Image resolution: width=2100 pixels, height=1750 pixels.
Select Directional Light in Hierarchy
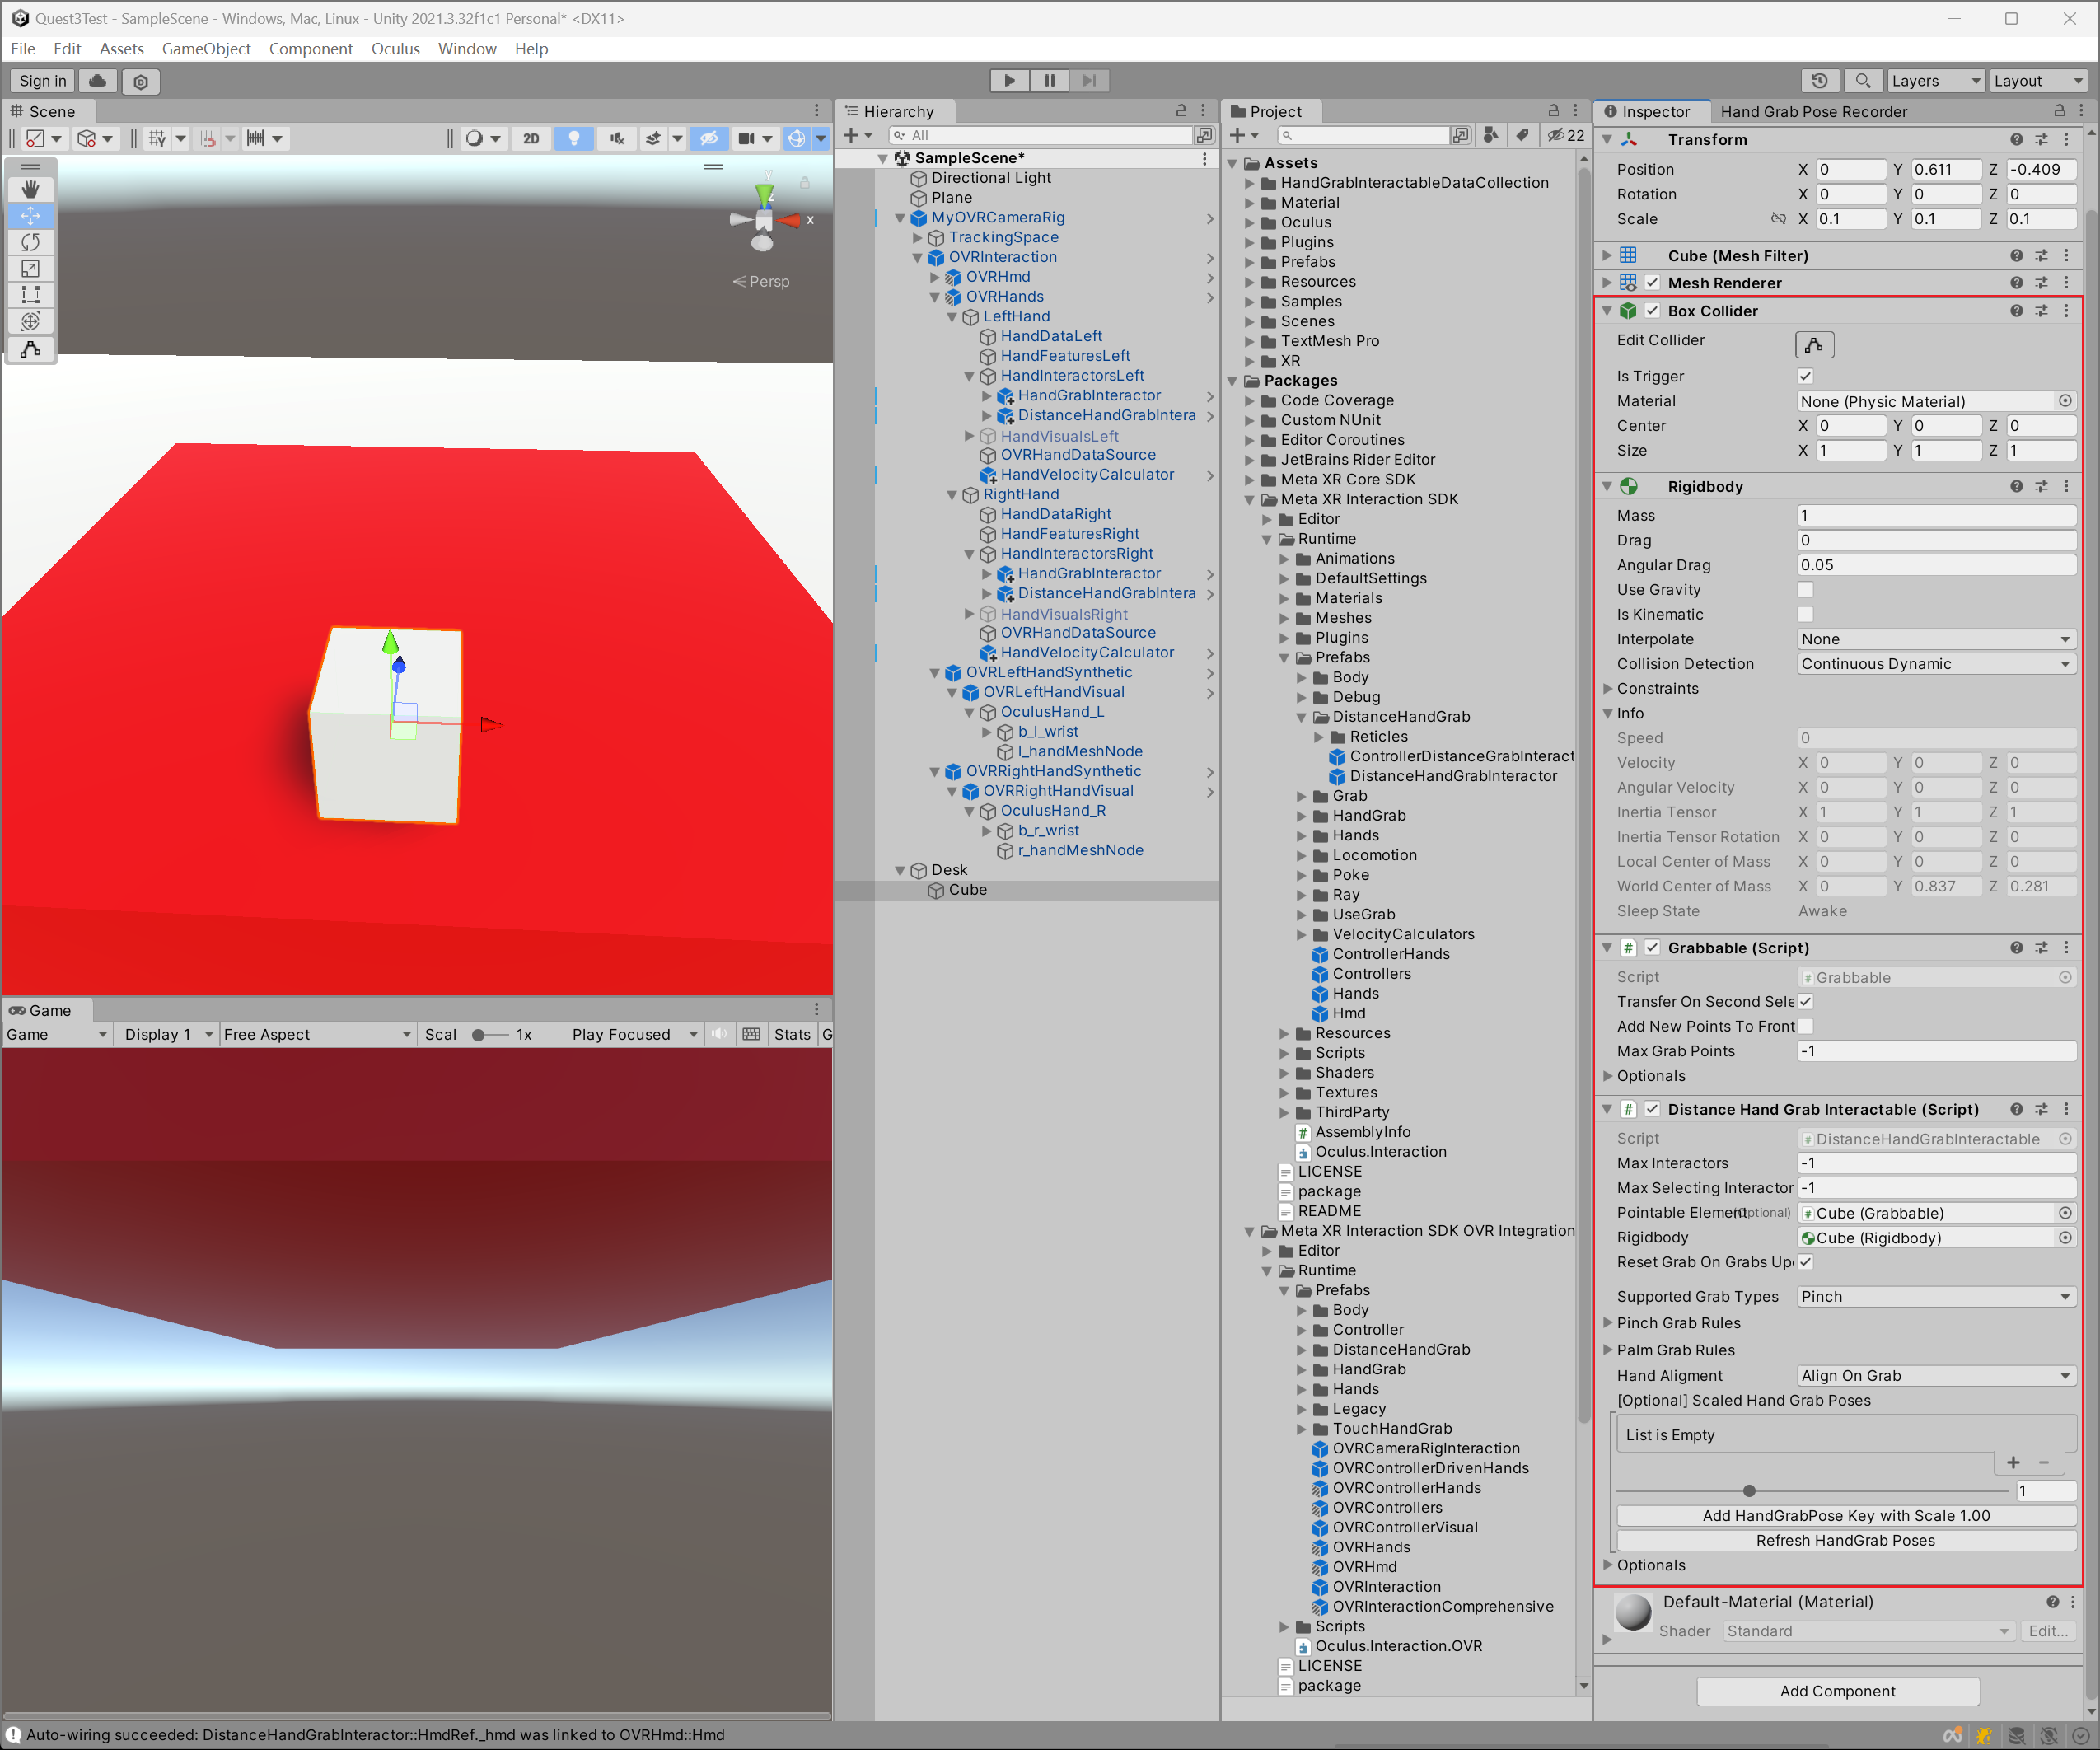[x=990, y=178]
